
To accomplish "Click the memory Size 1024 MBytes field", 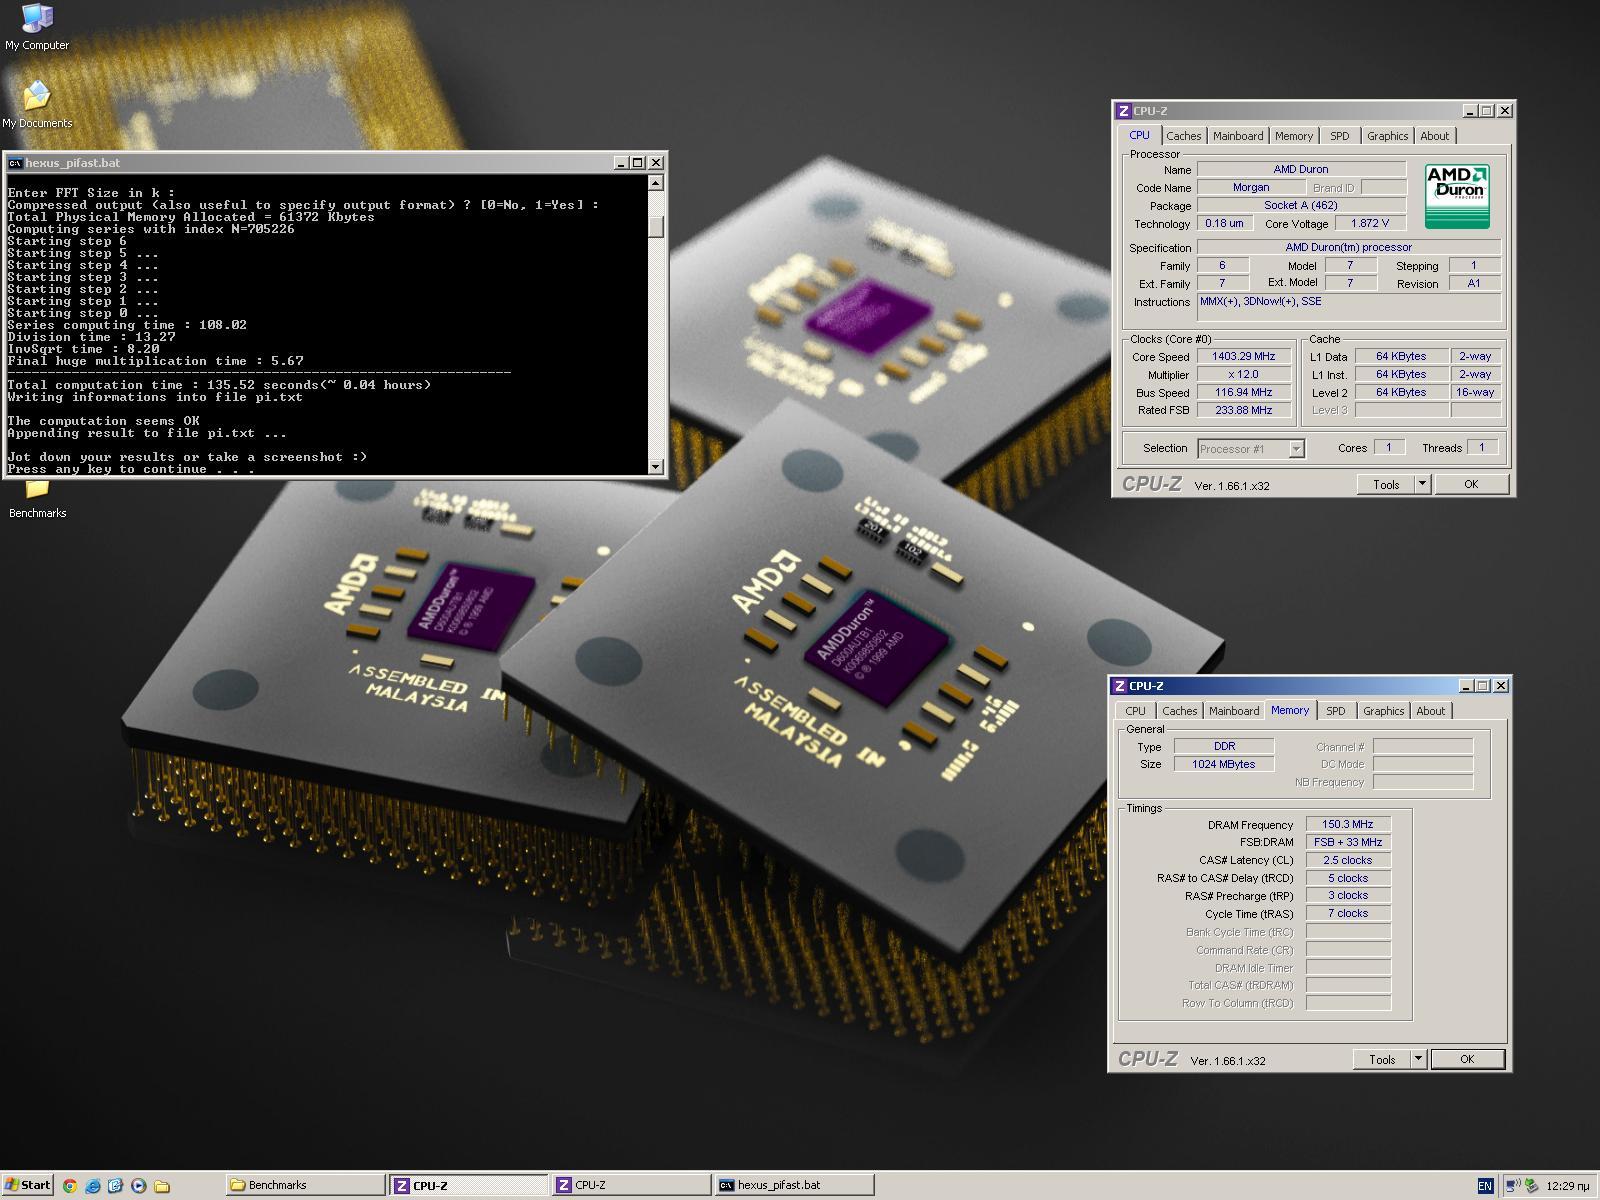I will pos(1224,764).
